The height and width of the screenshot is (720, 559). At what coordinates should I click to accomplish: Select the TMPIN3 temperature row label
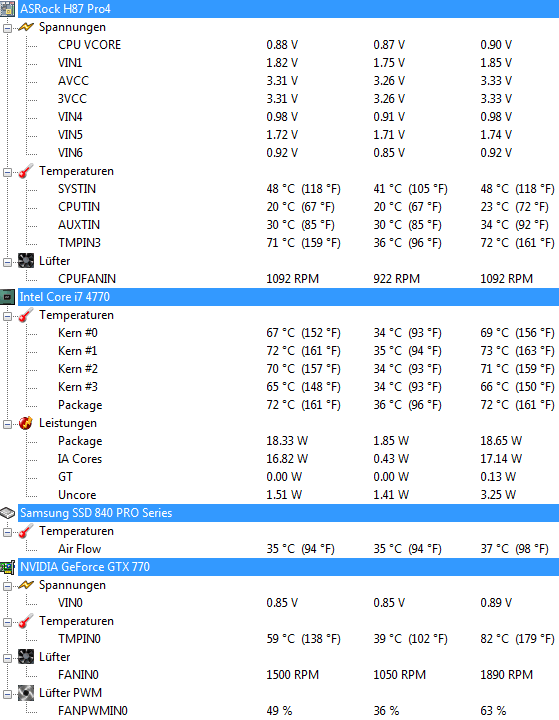point(79,242)
